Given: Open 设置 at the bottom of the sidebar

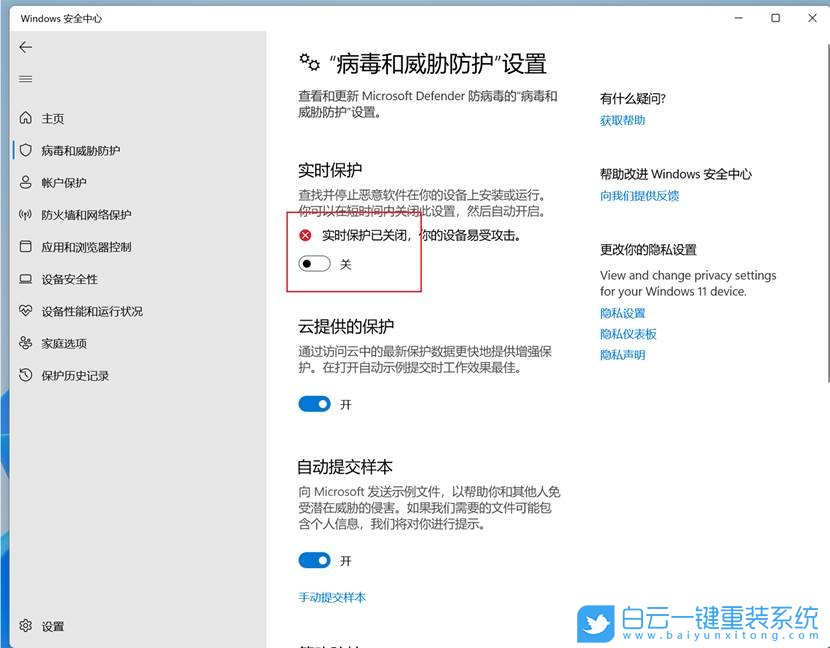Looking at the screenshot, I should pos(42,625).
